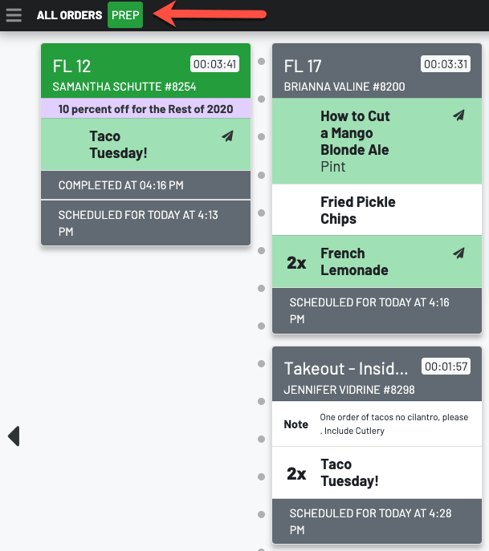Open the Takeout Jennifer Vidrine order header
Viewport: 489px width, 551px height.
pyautogui.click(x=377, y=374)
